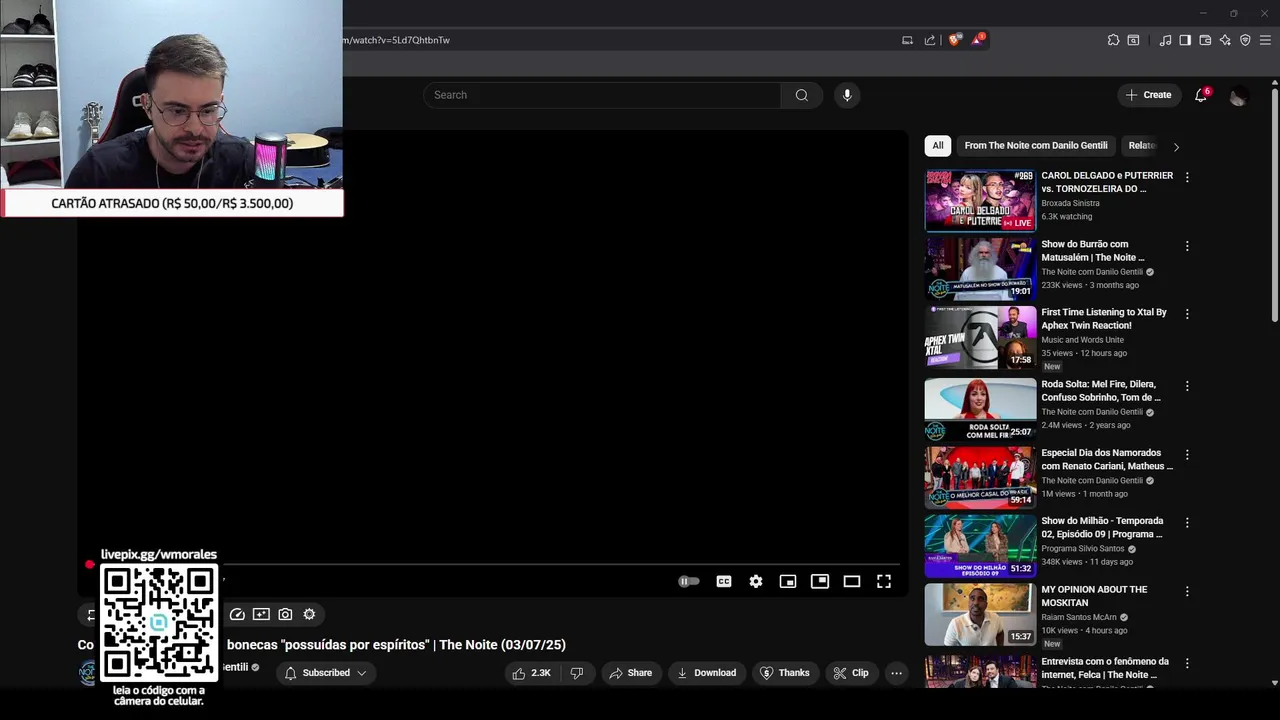Open the Leo AI sparkle icon
The image size is (1280, 720).
pos(1225,40)
